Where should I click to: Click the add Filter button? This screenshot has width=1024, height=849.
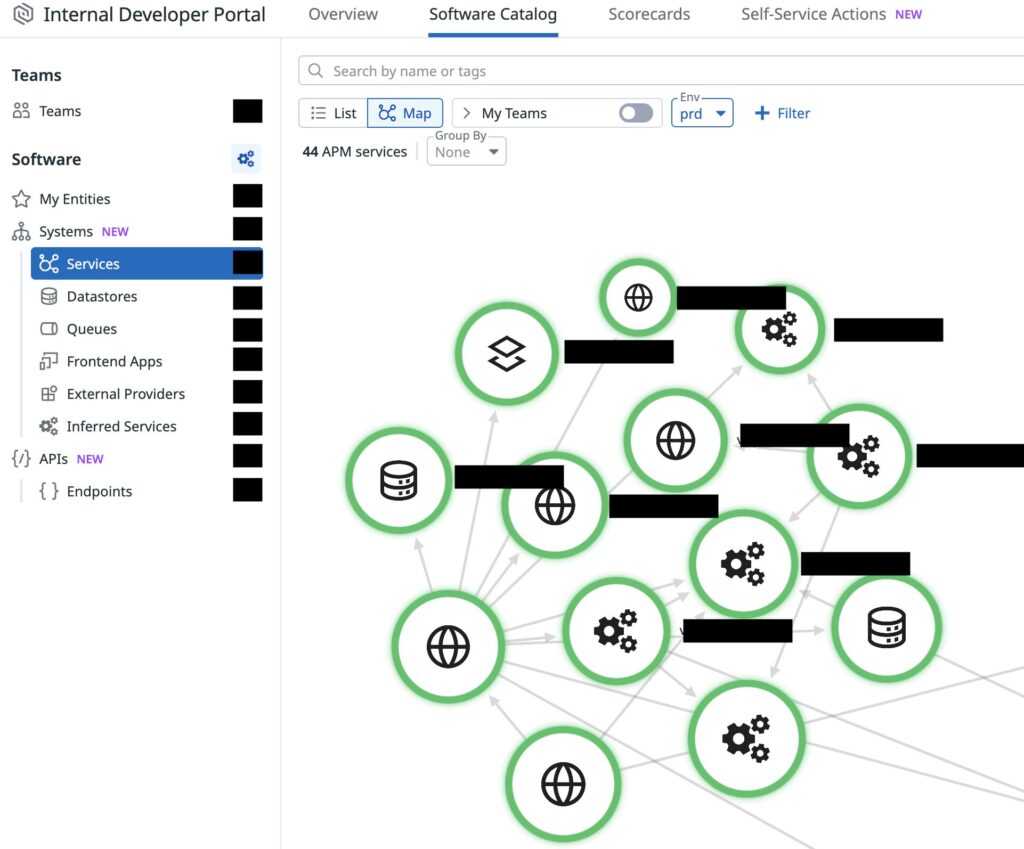click(782, 113)
